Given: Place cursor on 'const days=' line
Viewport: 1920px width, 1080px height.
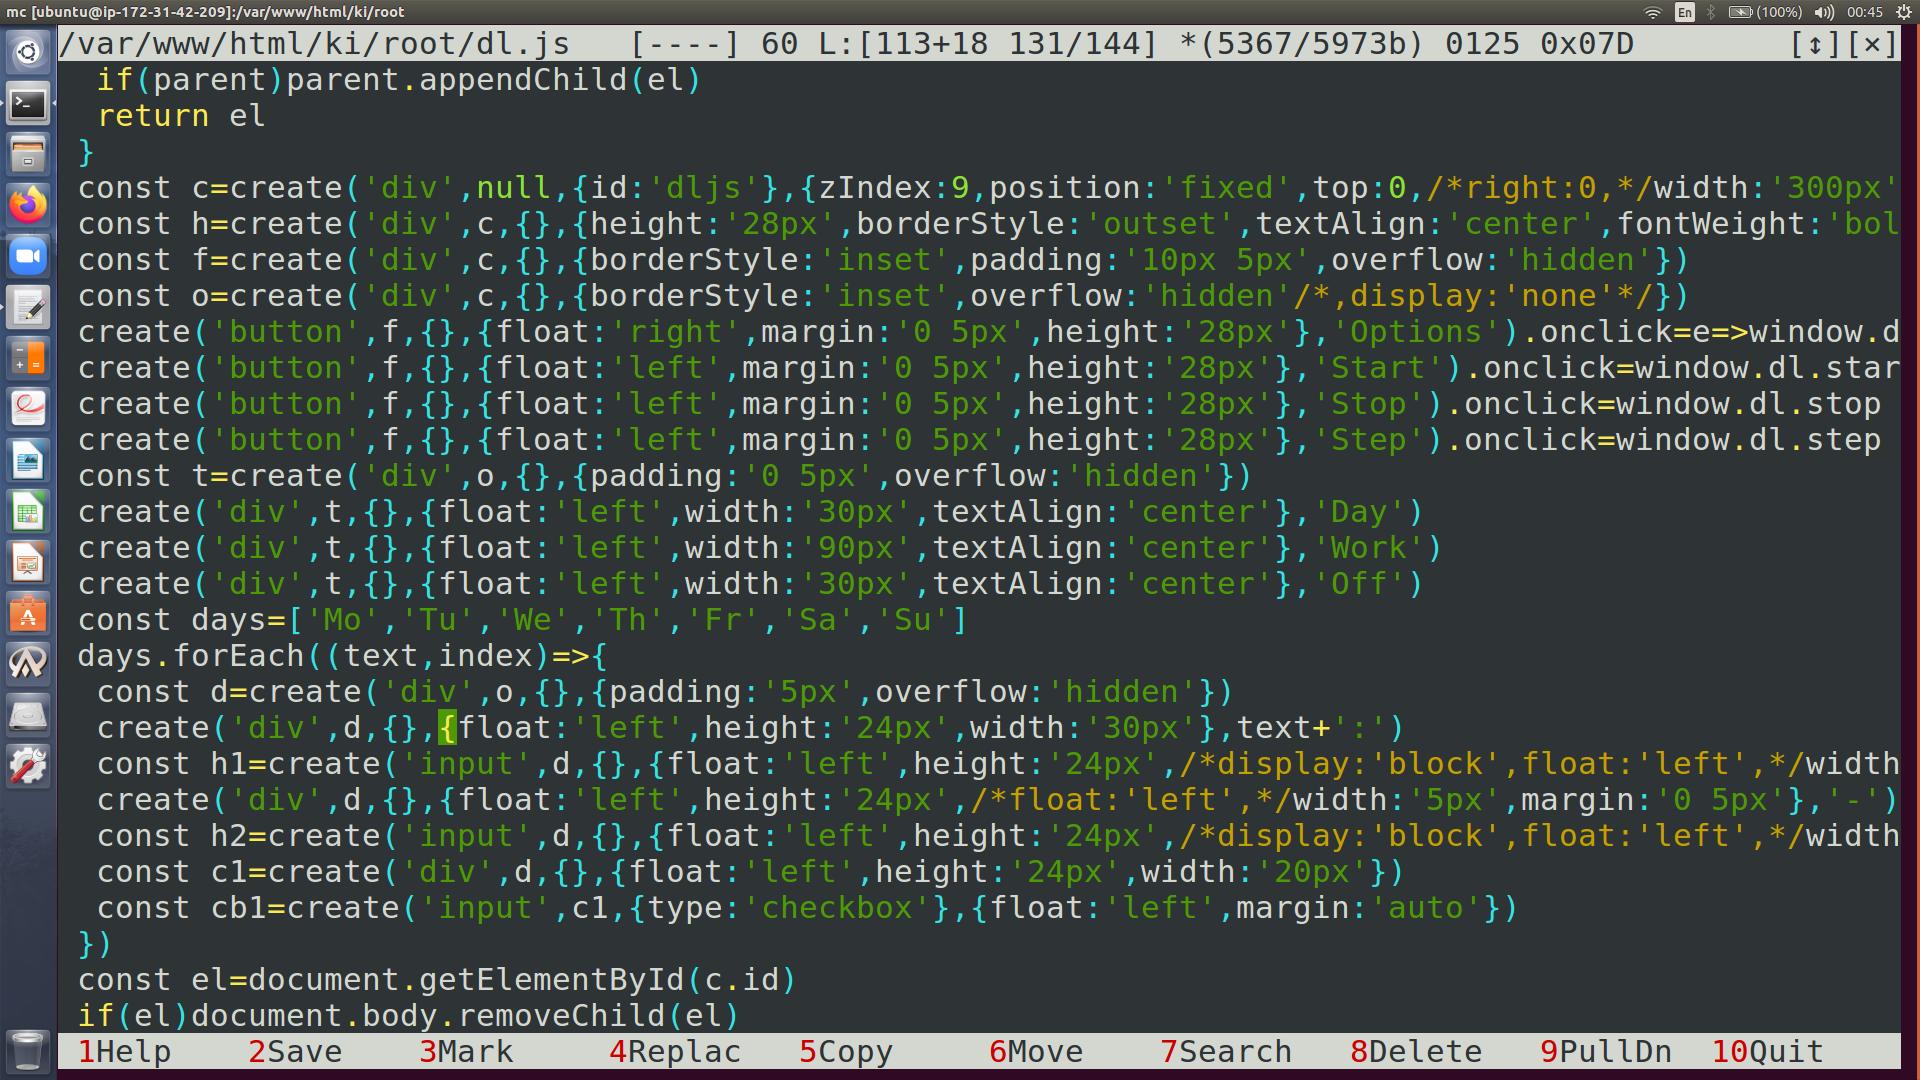Looking at the screenshot, I should point(522,620).
